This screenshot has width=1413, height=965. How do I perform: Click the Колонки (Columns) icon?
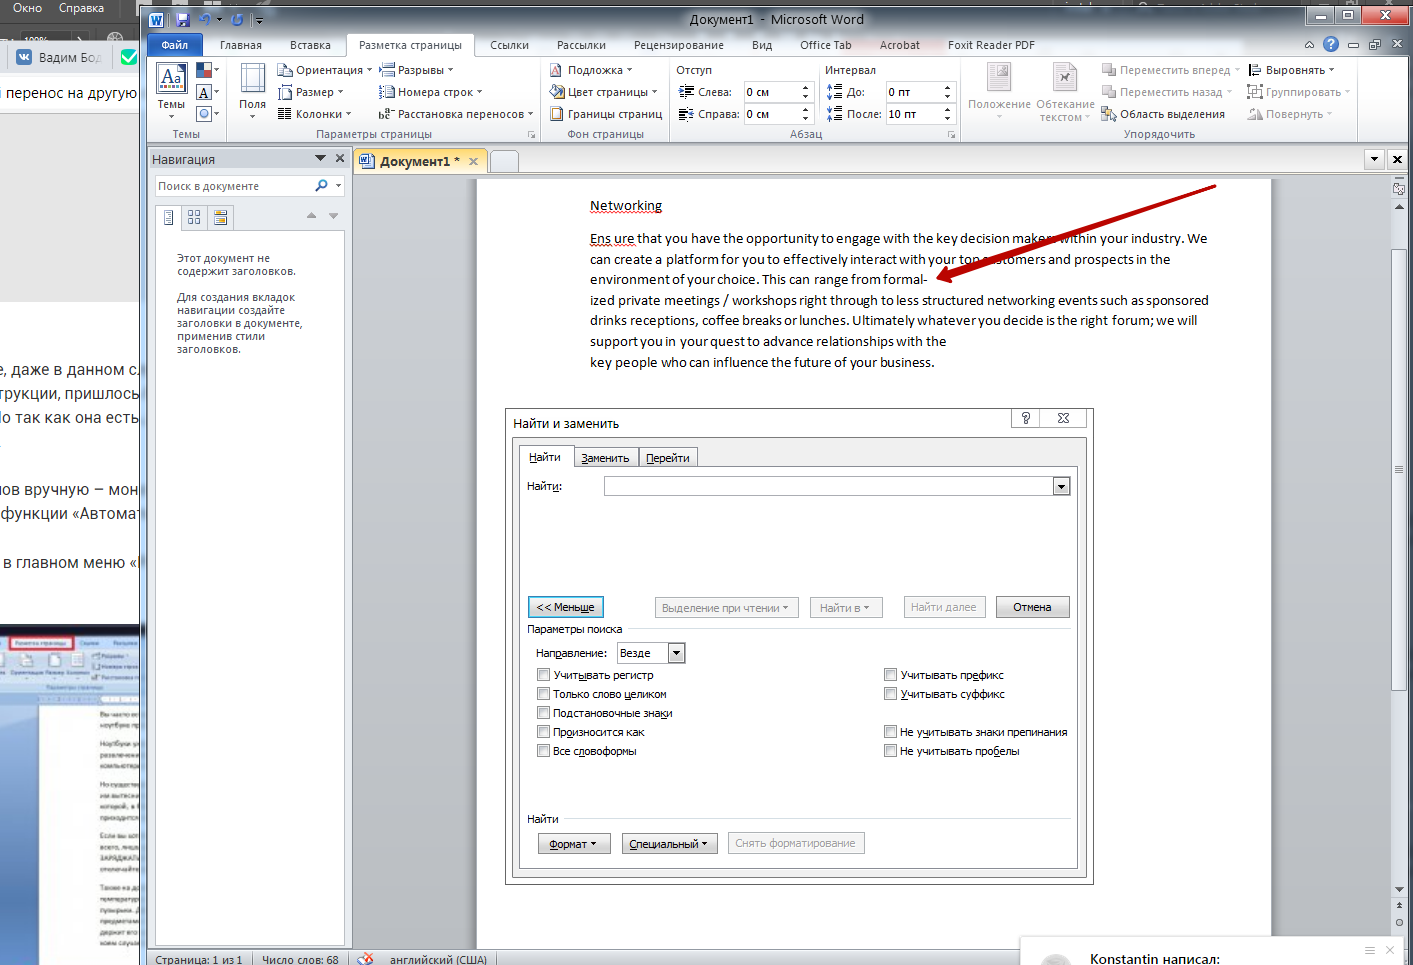point(285,114)
